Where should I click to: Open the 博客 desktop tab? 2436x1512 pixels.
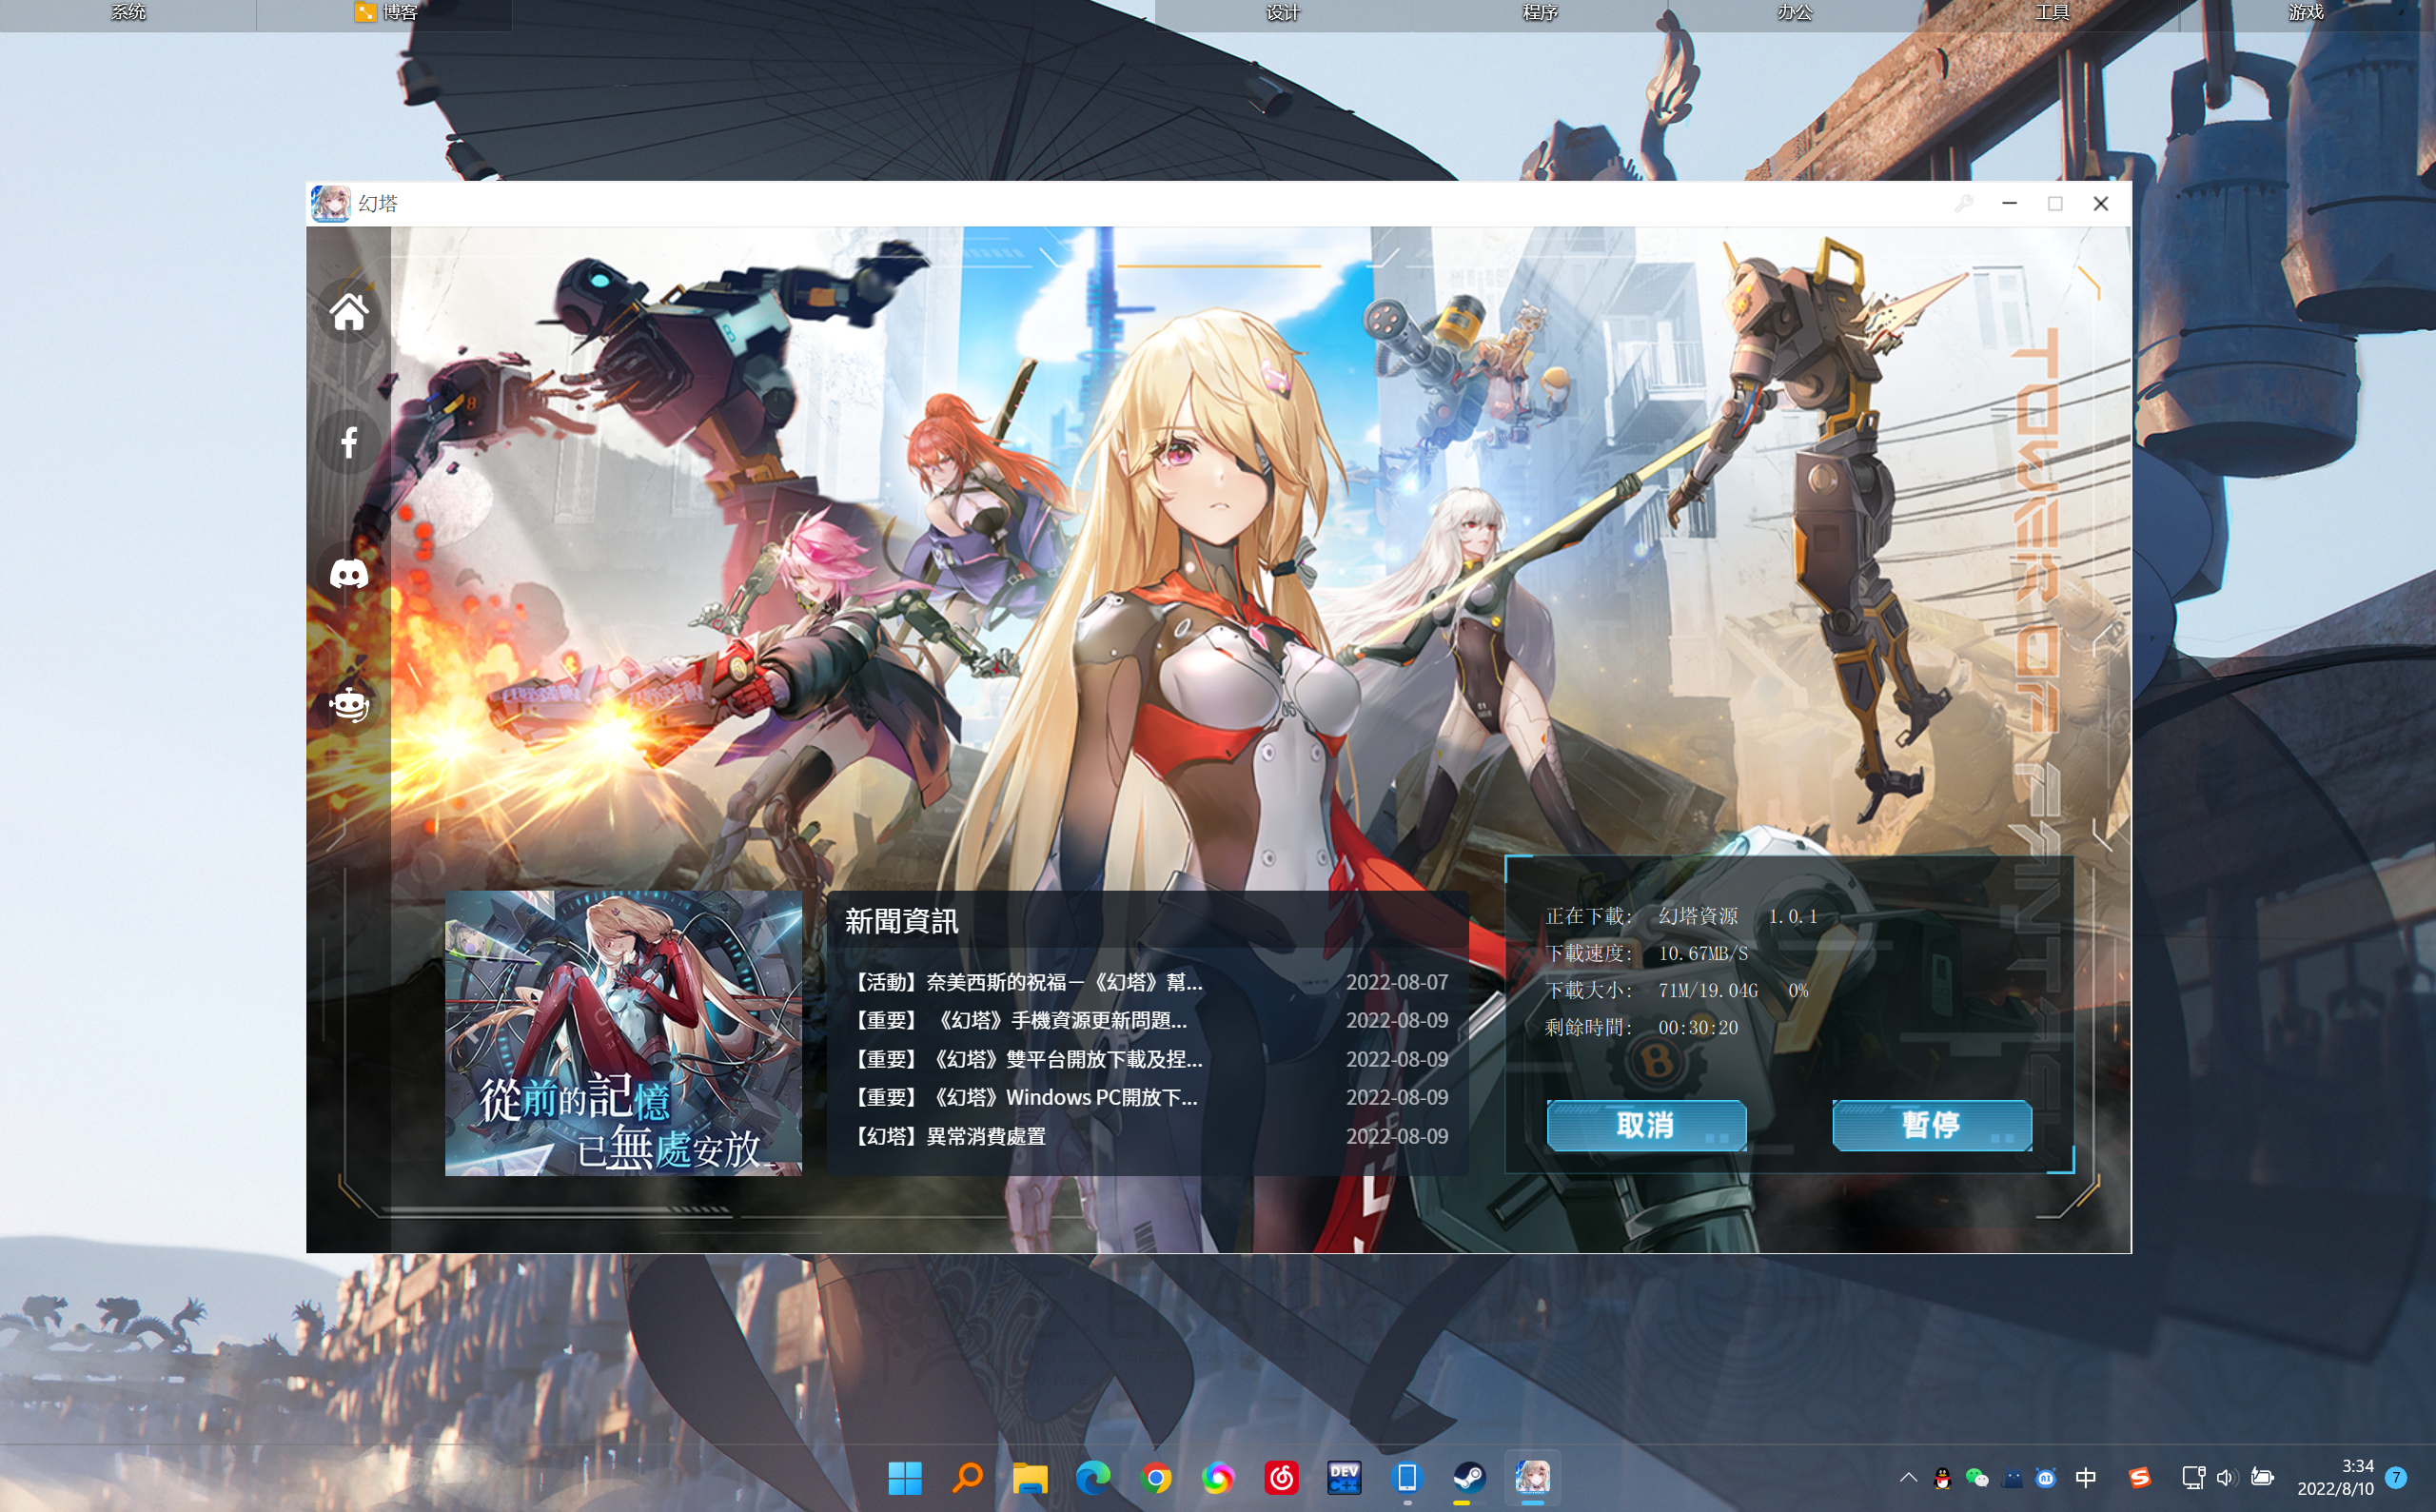(385, 12)
